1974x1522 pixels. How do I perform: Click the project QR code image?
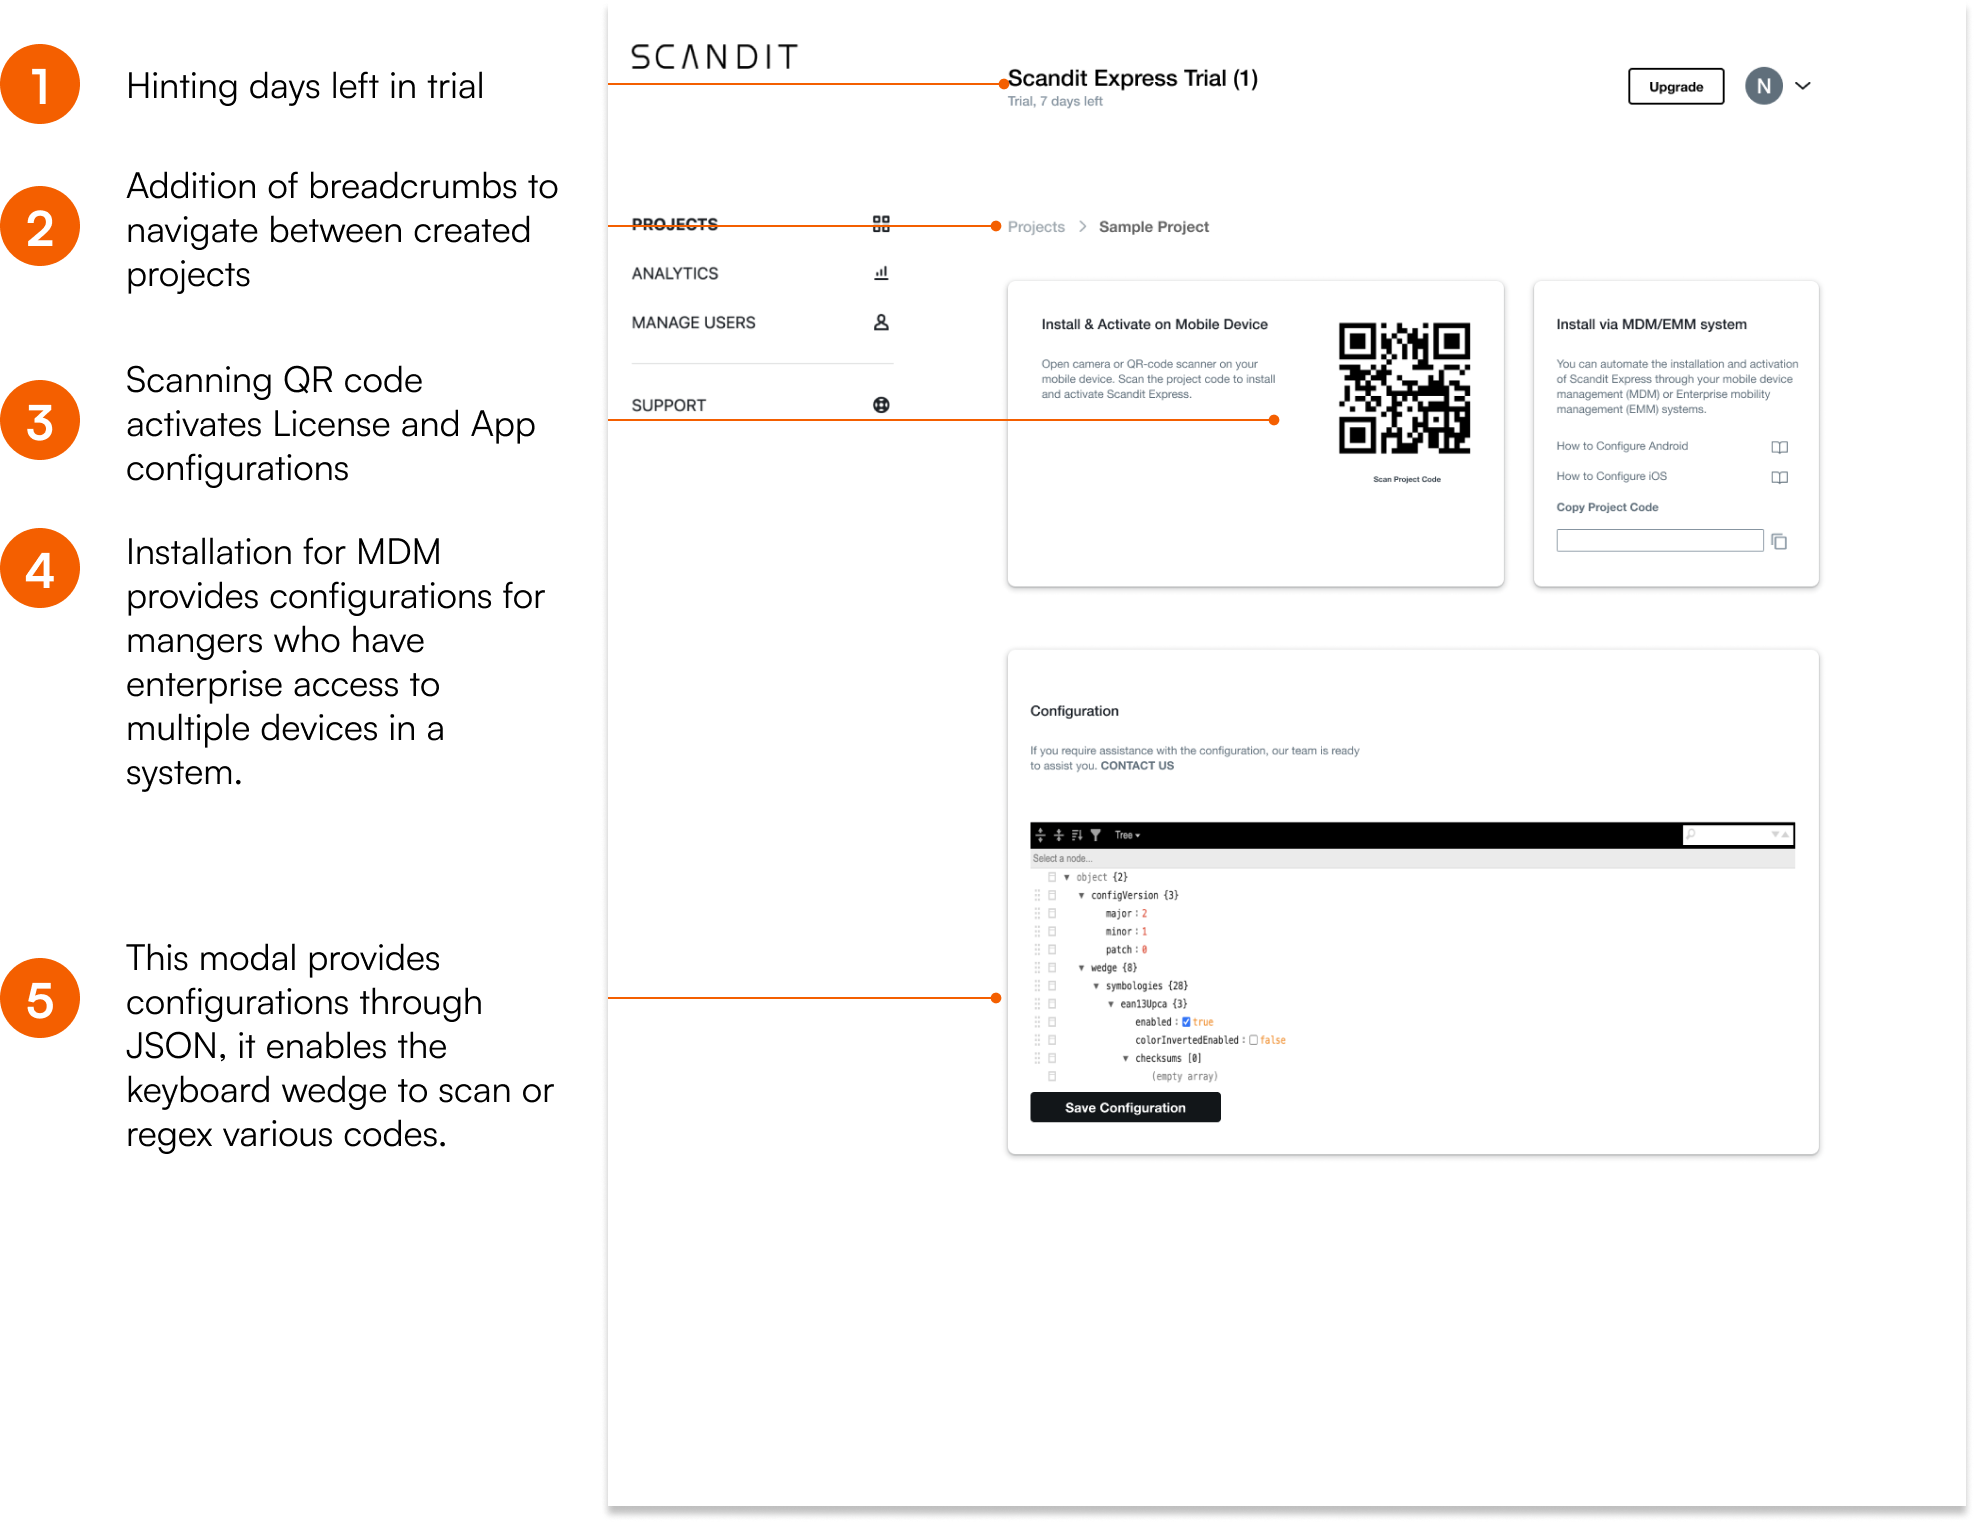coord(1404,388)
